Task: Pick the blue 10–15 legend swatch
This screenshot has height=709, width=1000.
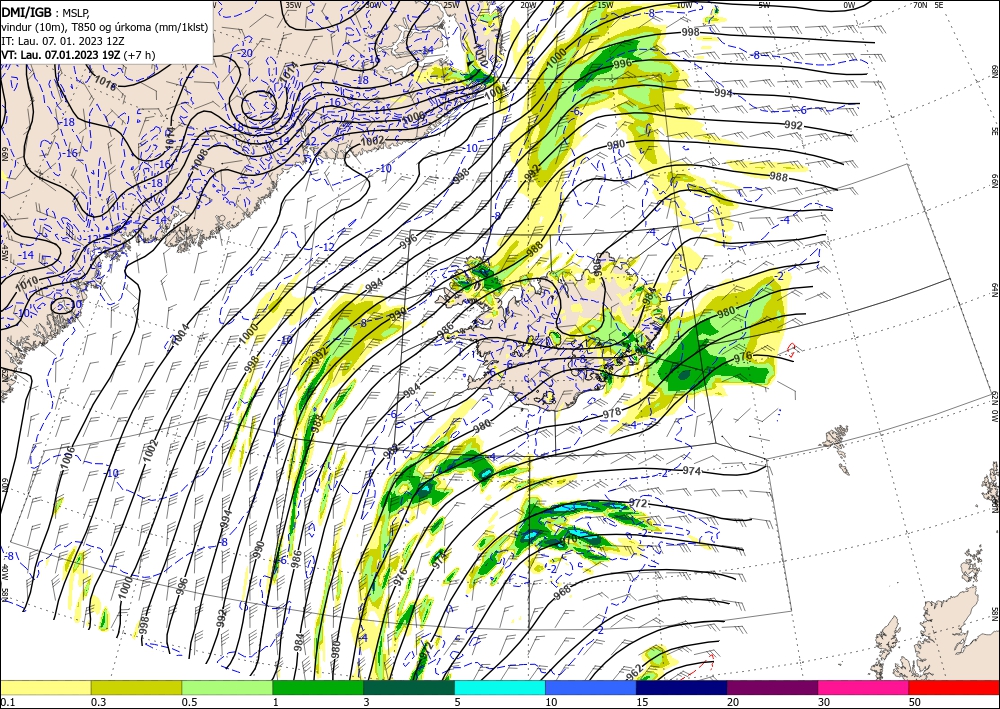Action: tap(591, 687)
